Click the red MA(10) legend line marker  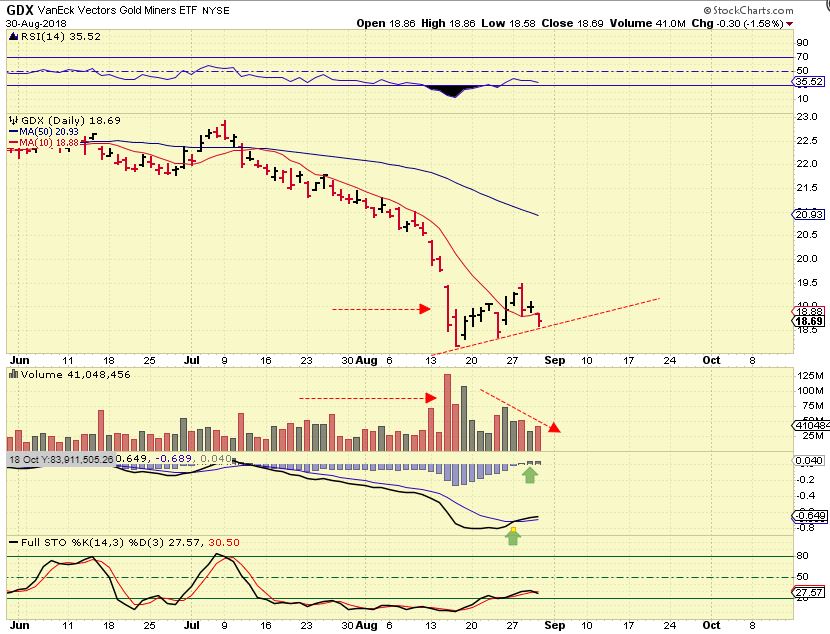14,143
